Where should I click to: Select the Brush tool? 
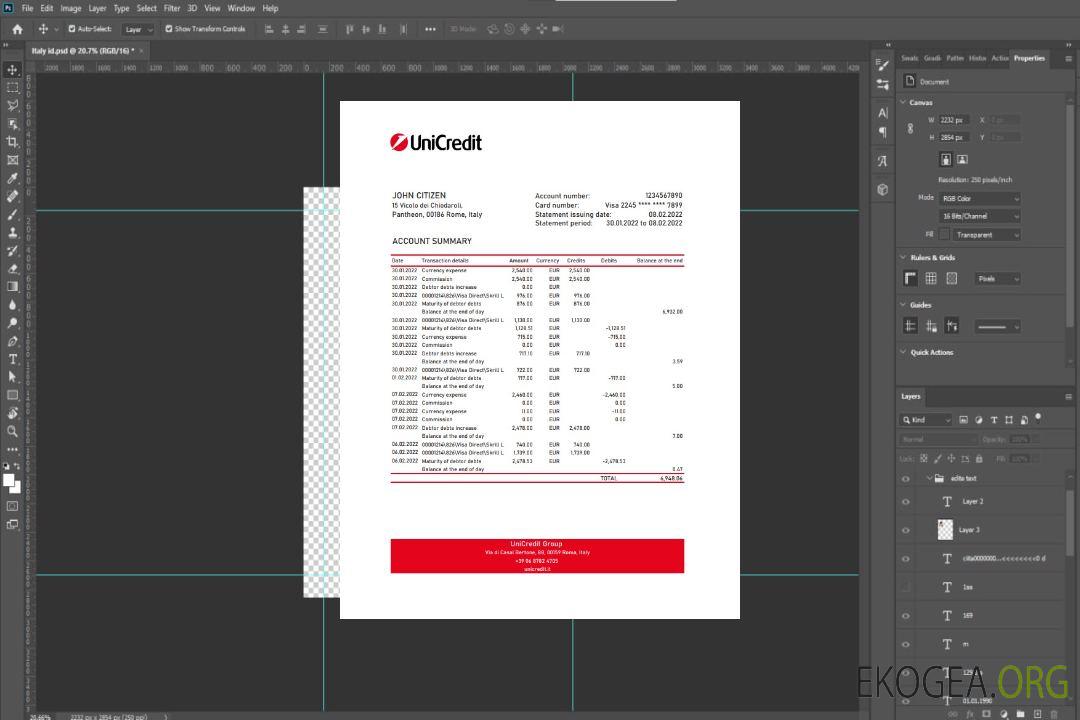(12, 214)
